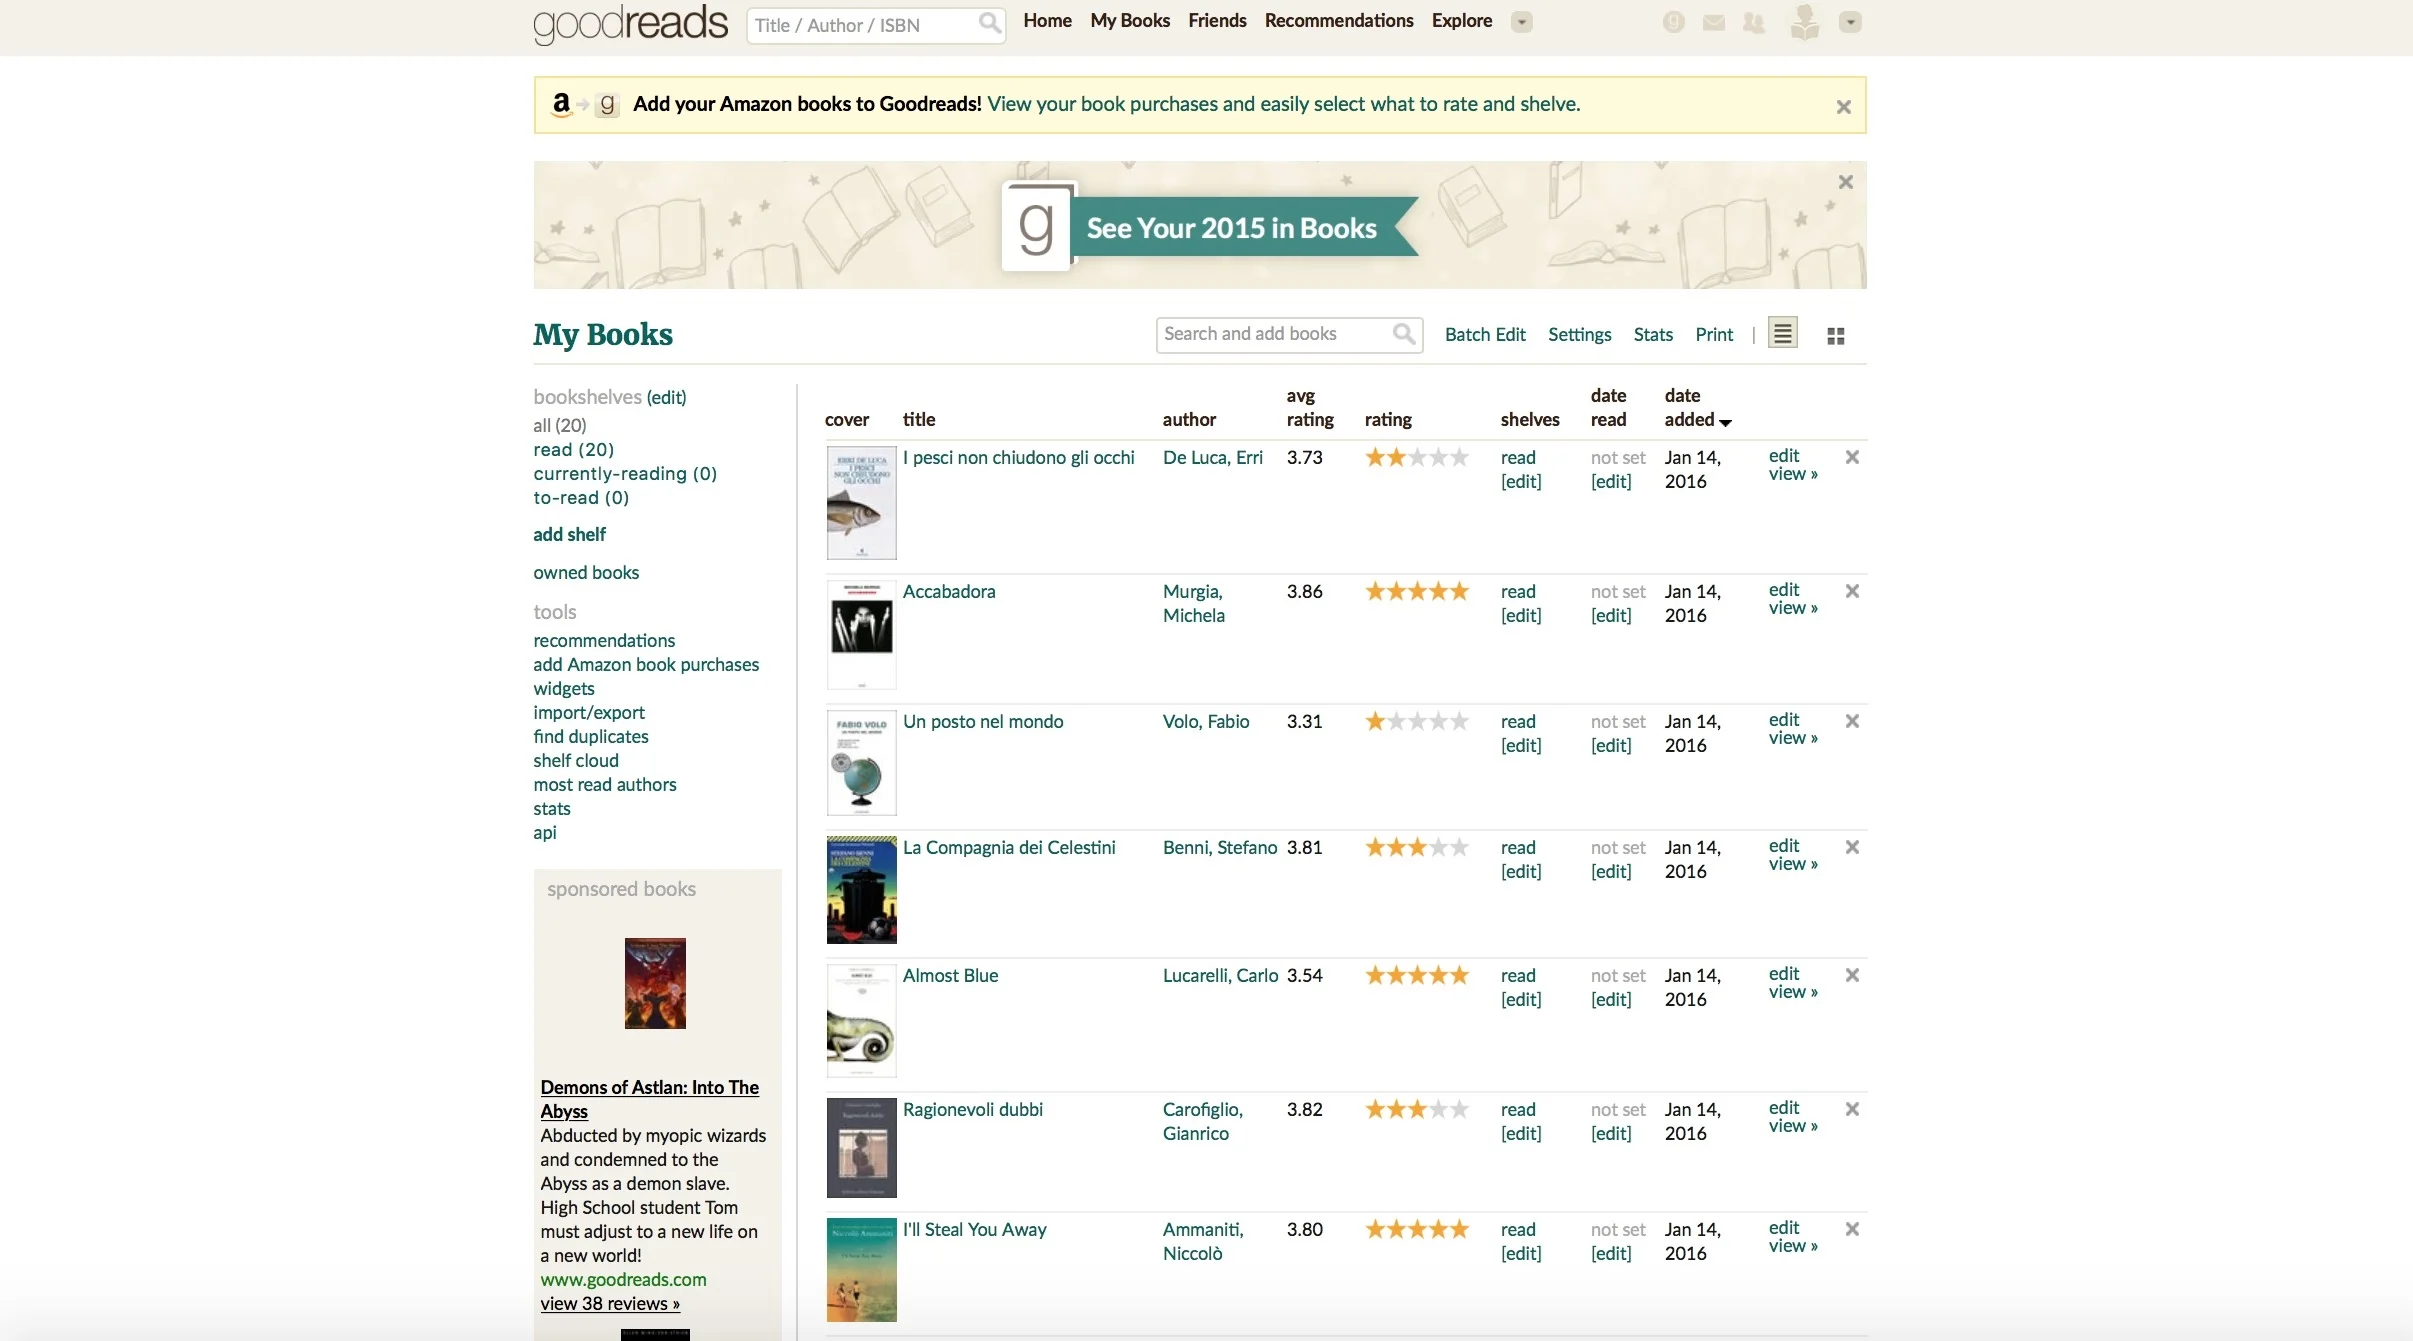The height and width of the screenshot is (1341, 2413).
Task: Click the magnifier in the Title/Author/ISBN search
Action: pos(989,23)
